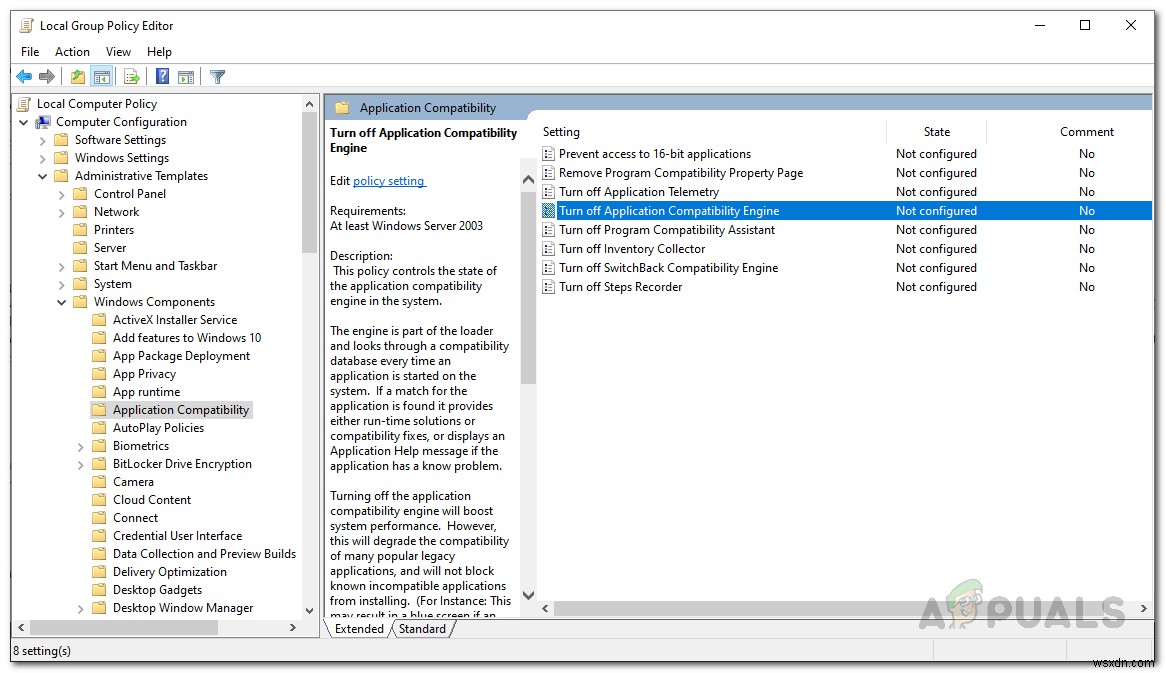Collapse the Windows Components node
The image size is (1166, 673).
pos(61,301)
